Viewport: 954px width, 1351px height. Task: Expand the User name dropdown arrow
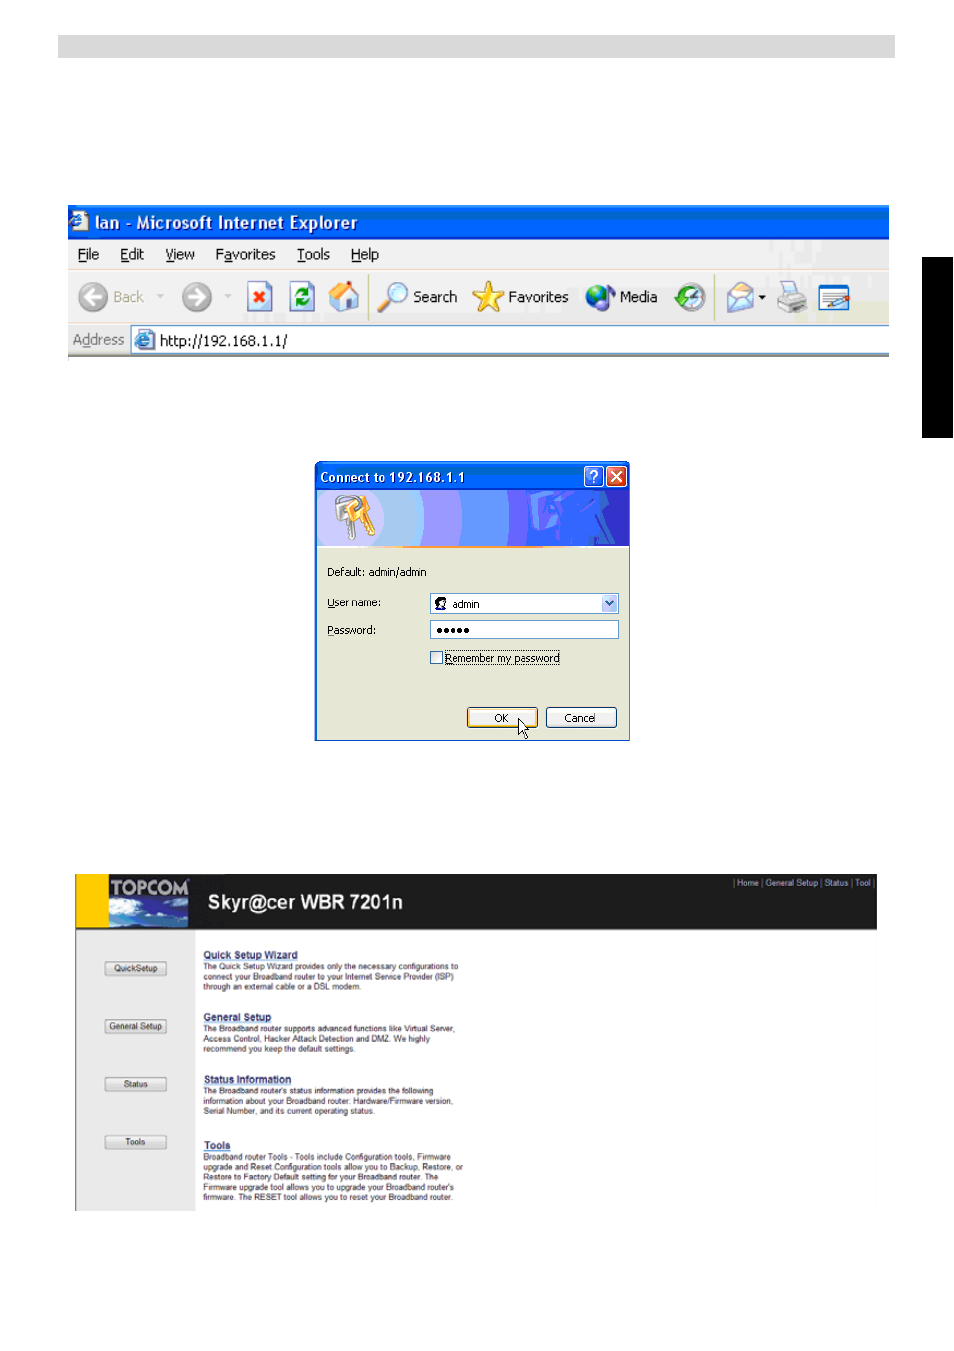(610, 604)
